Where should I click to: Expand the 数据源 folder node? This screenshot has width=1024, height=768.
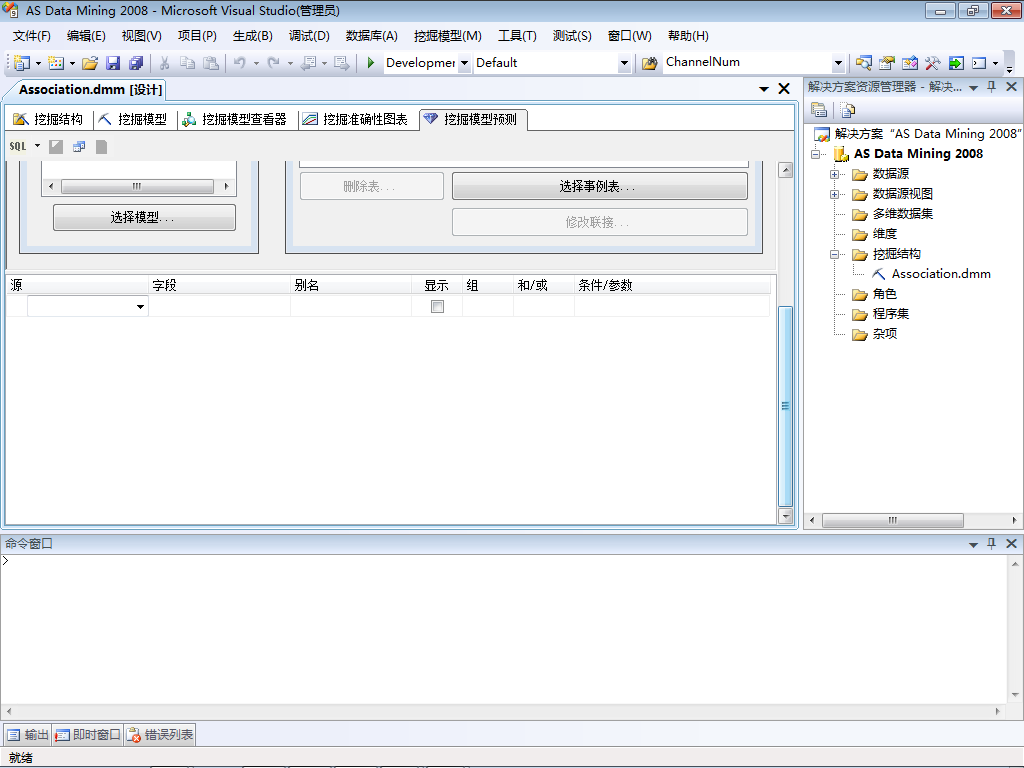(x=835, y=174)
